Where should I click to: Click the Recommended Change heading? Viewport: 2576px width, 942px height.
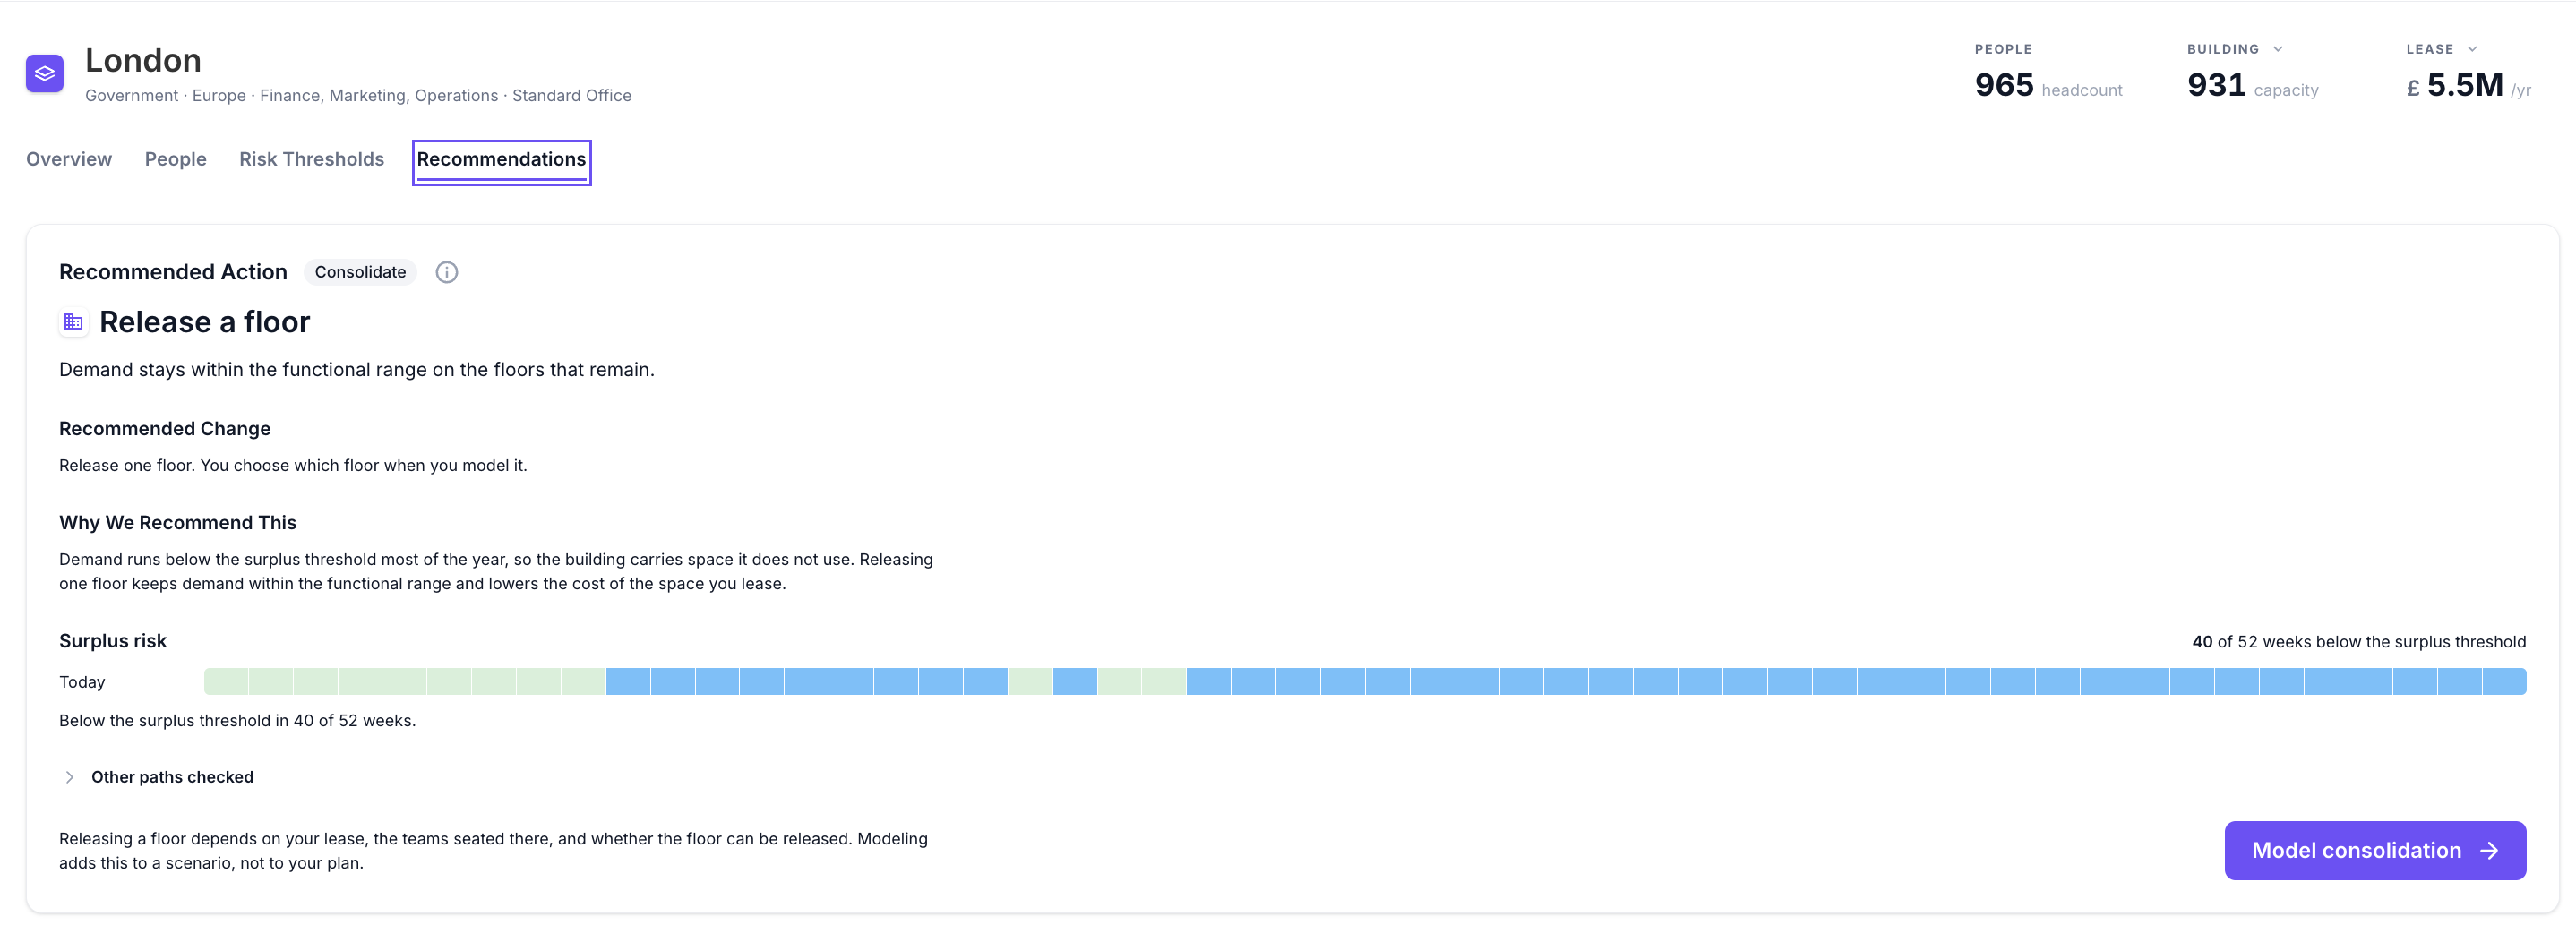pos(165,429)
